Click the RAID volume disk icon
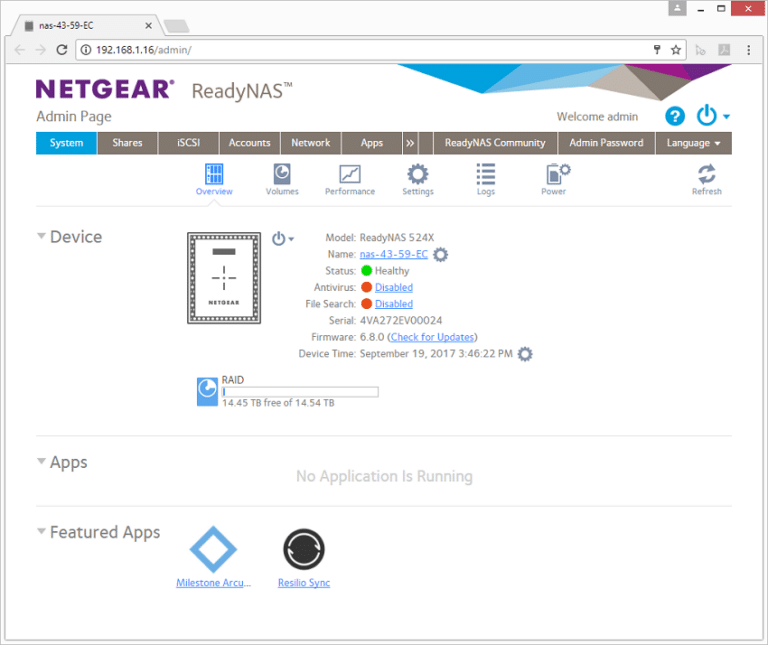This screenshot has height=645, width=768. click(x=207, y=391)
